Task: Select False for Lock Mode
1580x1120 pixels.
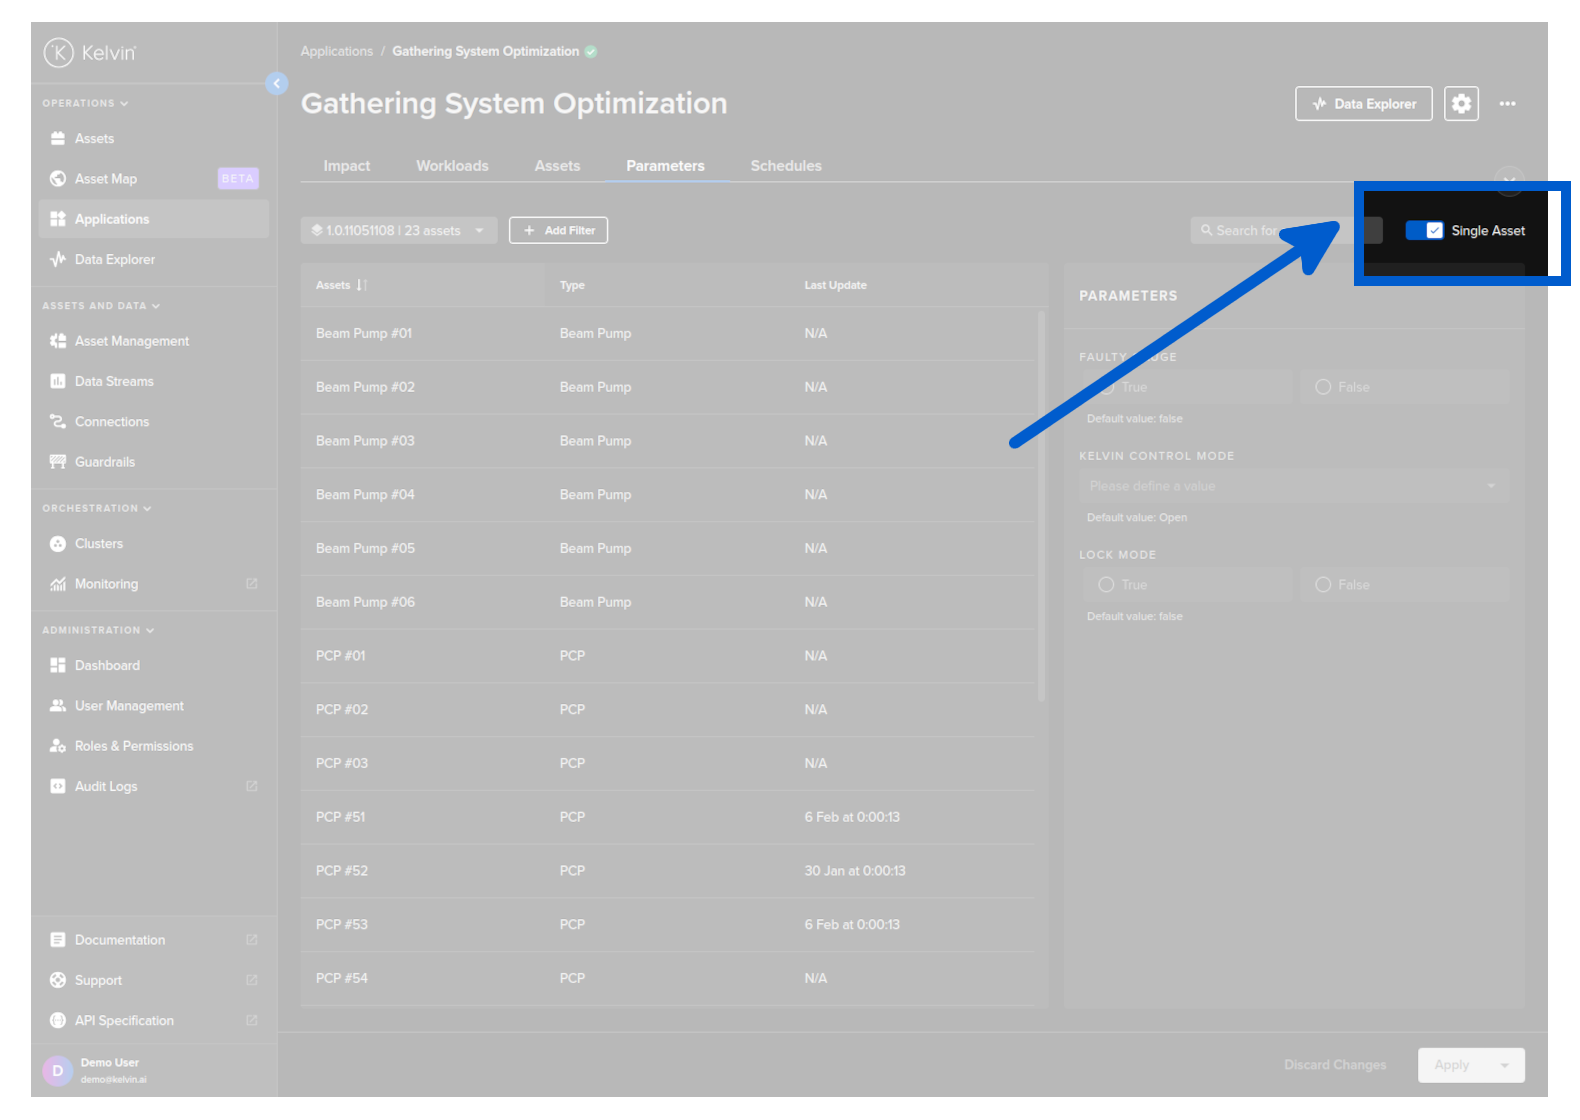Action: [1323, 585]
